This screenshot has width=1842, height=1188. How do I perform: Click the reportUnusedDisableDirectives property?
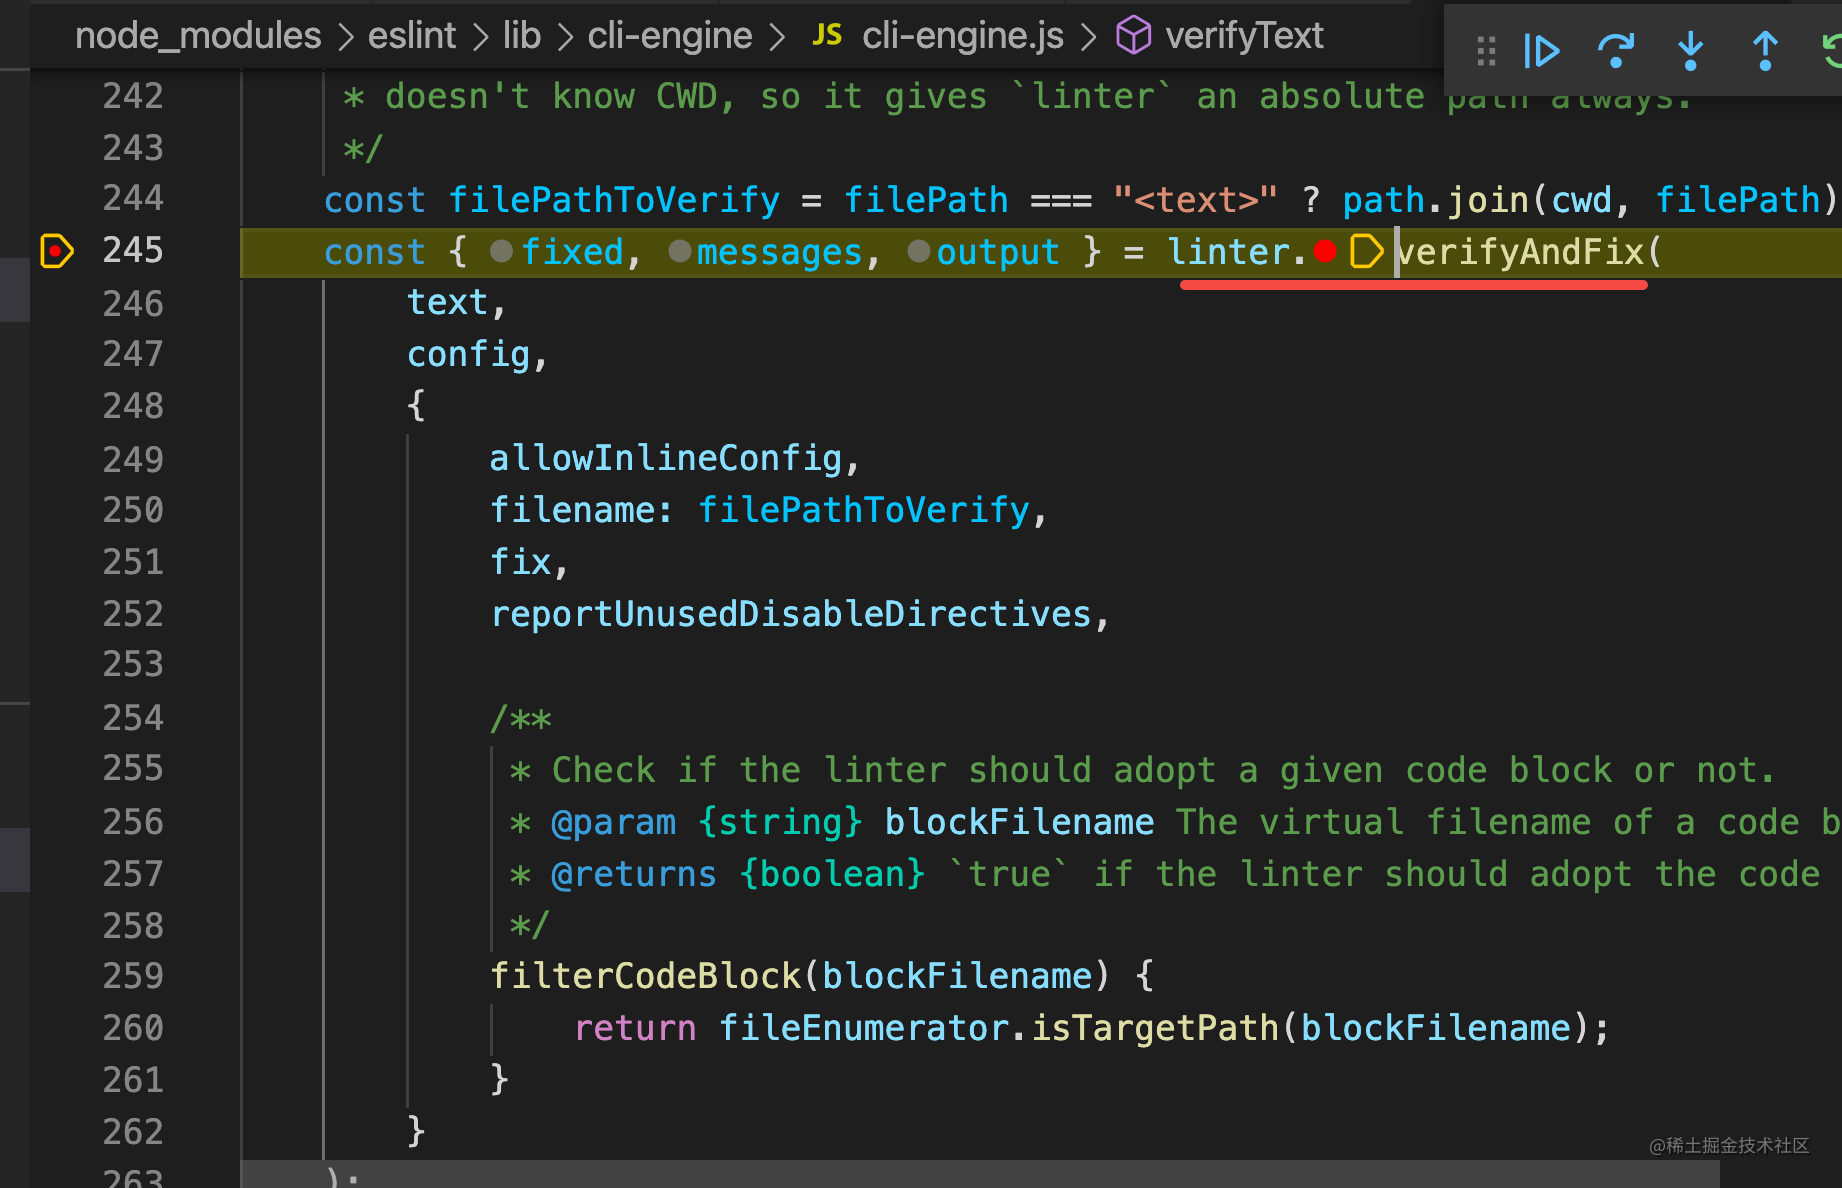click(791, 615)
